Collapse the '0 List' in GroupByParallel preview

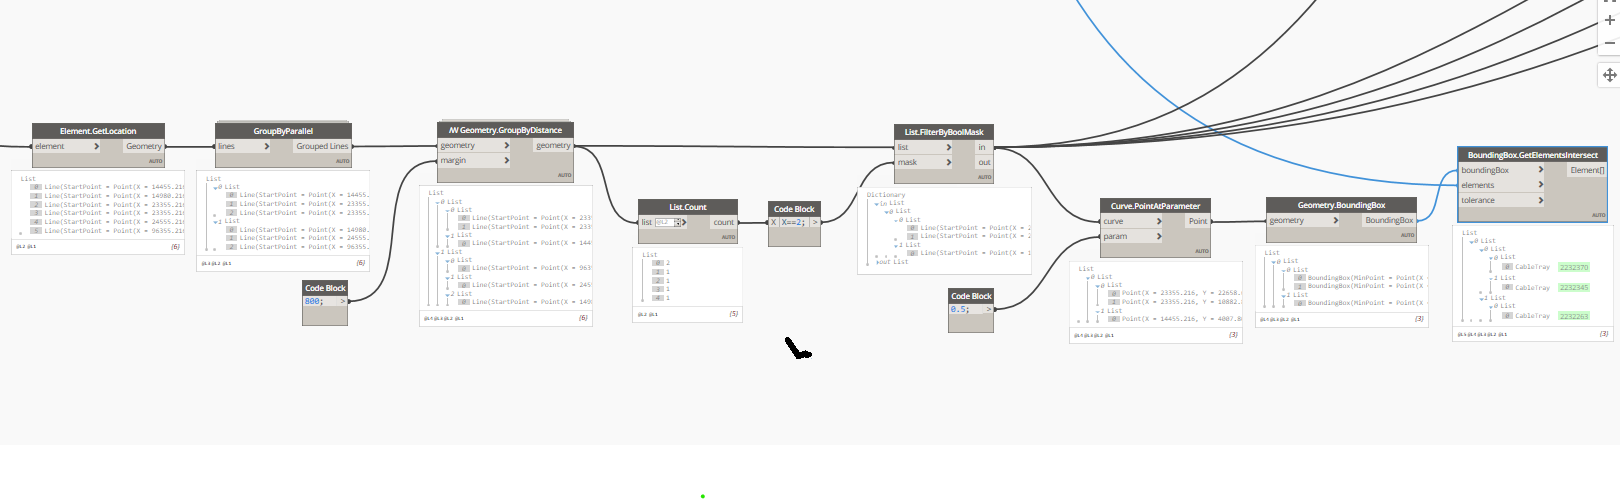pos(215,187)
